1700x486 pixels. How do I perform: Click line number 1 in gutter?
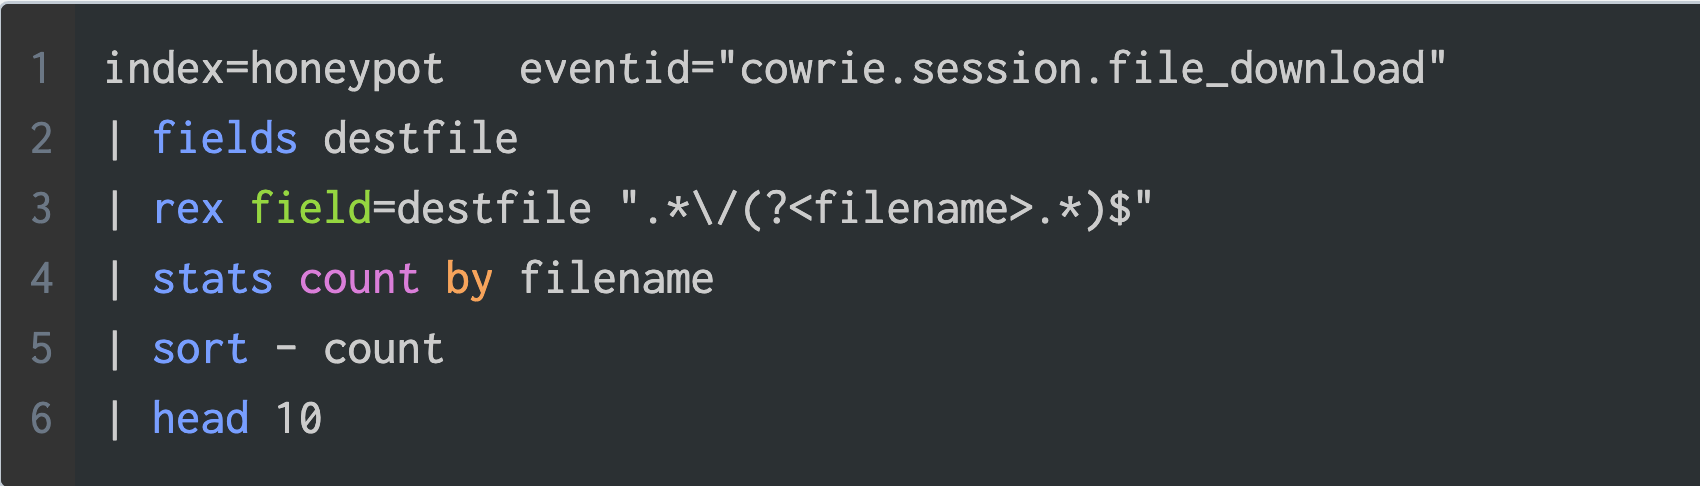(40, 69)
